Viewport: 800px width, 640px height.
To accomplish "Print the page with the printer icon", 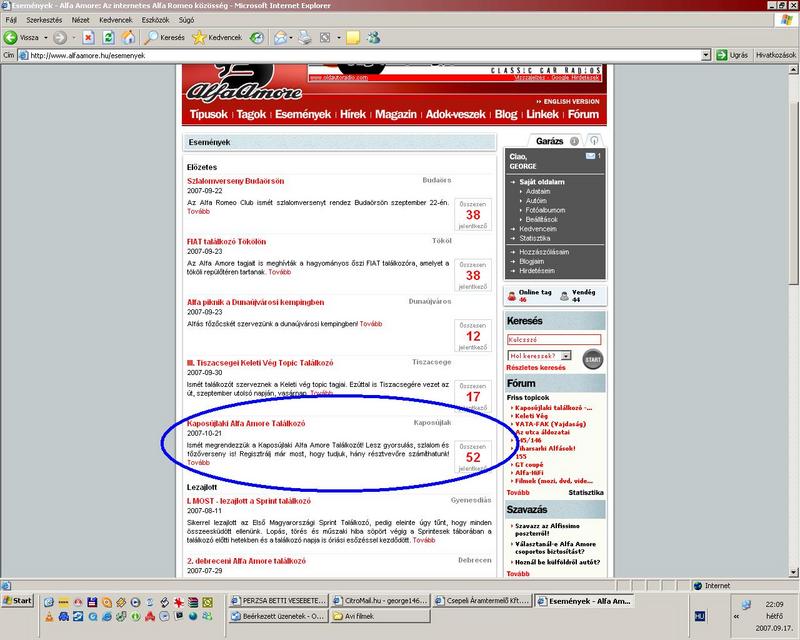I will pyautogui.click(x=305, y=37).
